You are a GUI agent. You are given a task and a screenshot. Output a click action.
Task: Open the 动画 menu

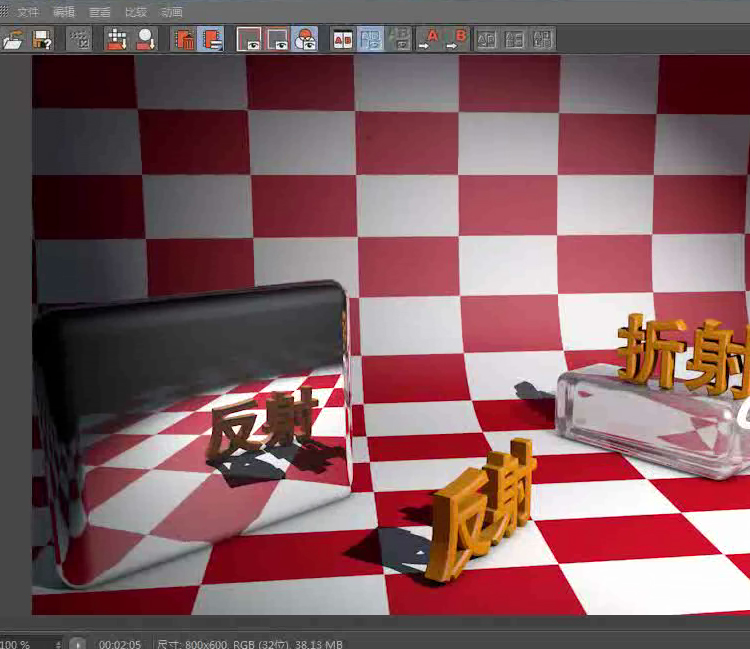(x=172, y=12)
